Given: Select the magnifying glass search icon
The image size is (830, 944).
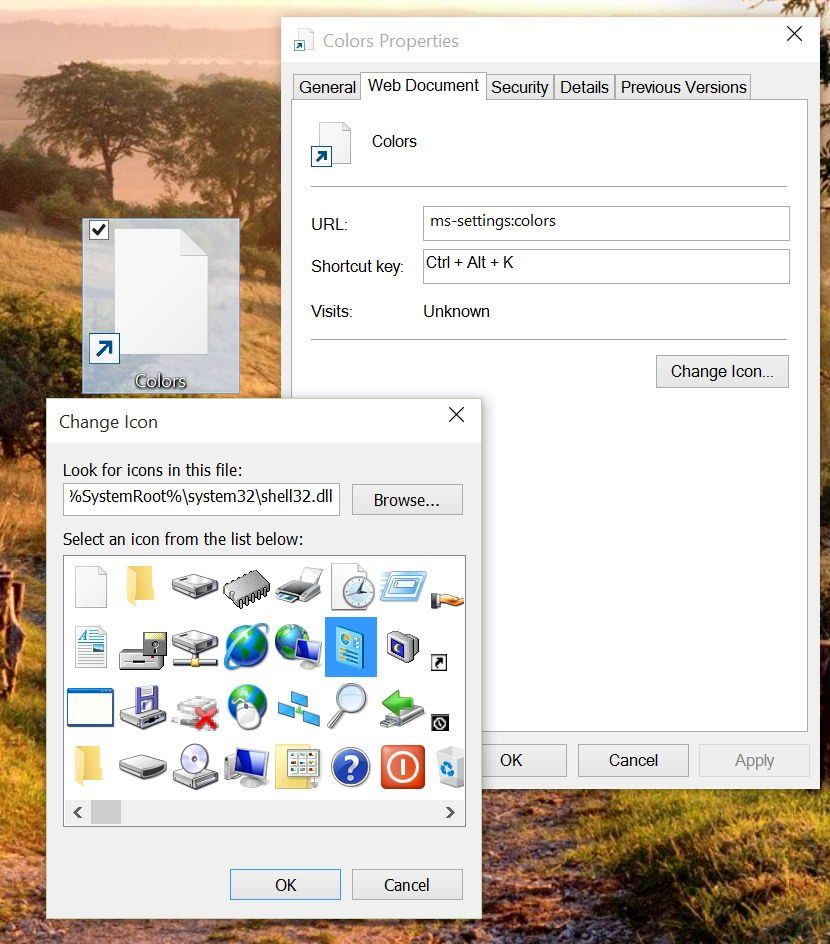Looking at the screenshot, I should [349, 707].
